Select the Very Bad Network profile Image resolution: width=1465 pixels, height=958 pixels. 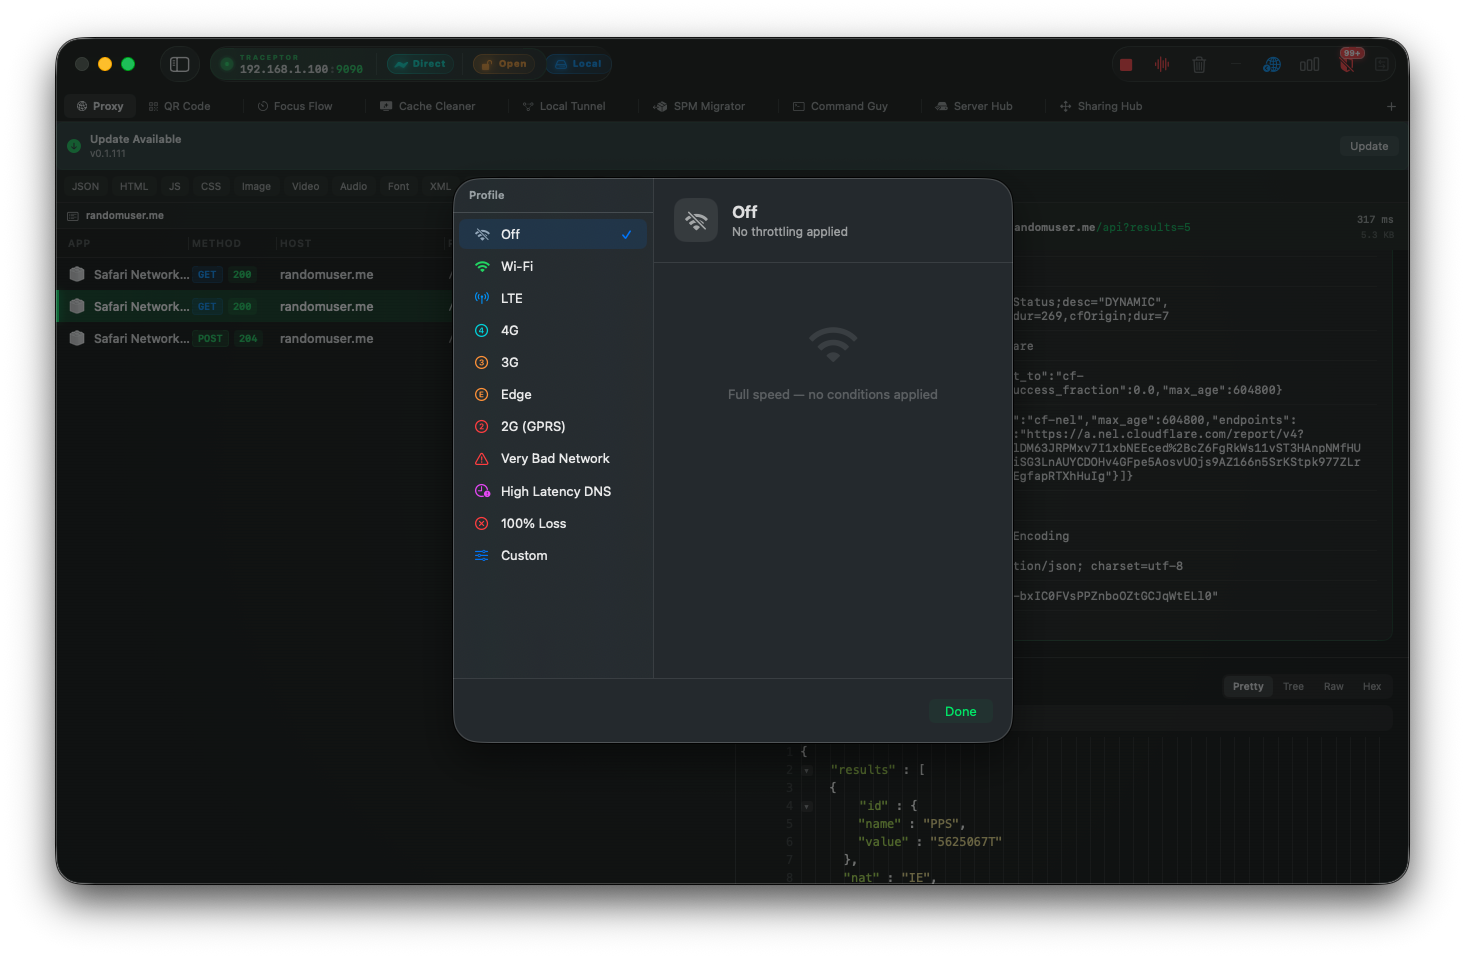click(553, 458)
